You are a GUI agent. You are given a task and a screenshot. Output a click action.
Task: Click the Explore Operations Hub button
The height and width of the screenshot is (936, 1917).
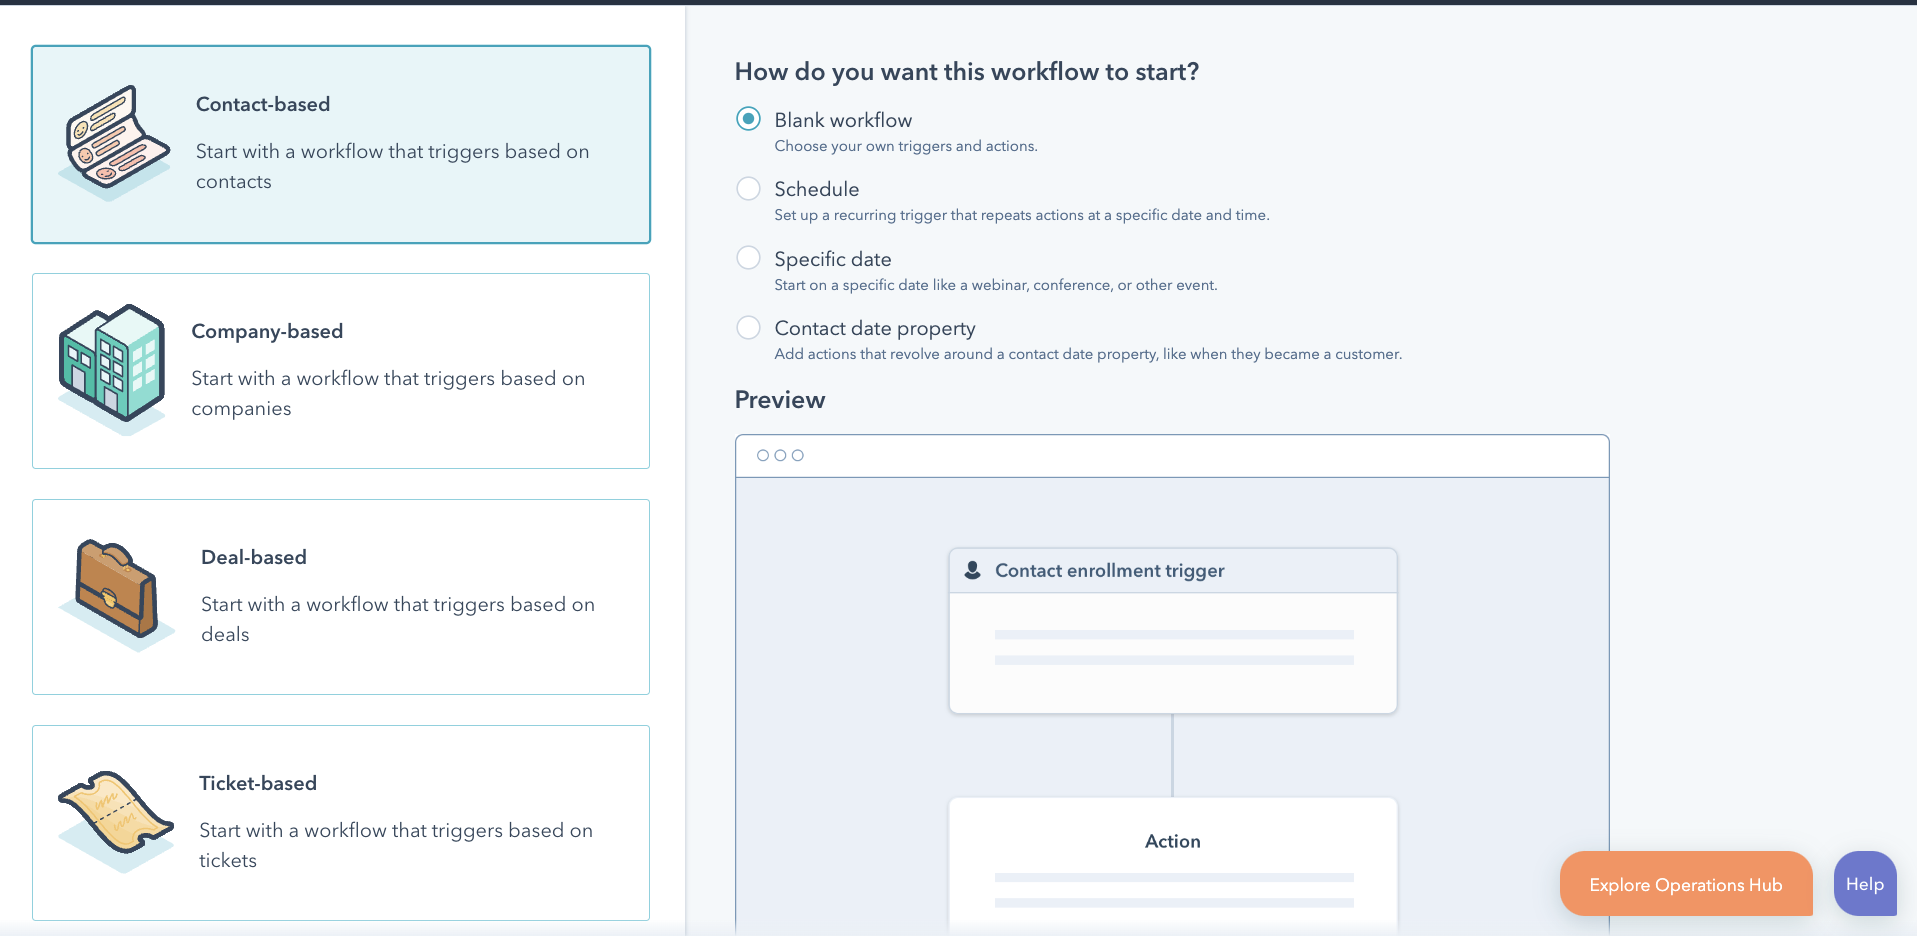(x=1685, y=884)
